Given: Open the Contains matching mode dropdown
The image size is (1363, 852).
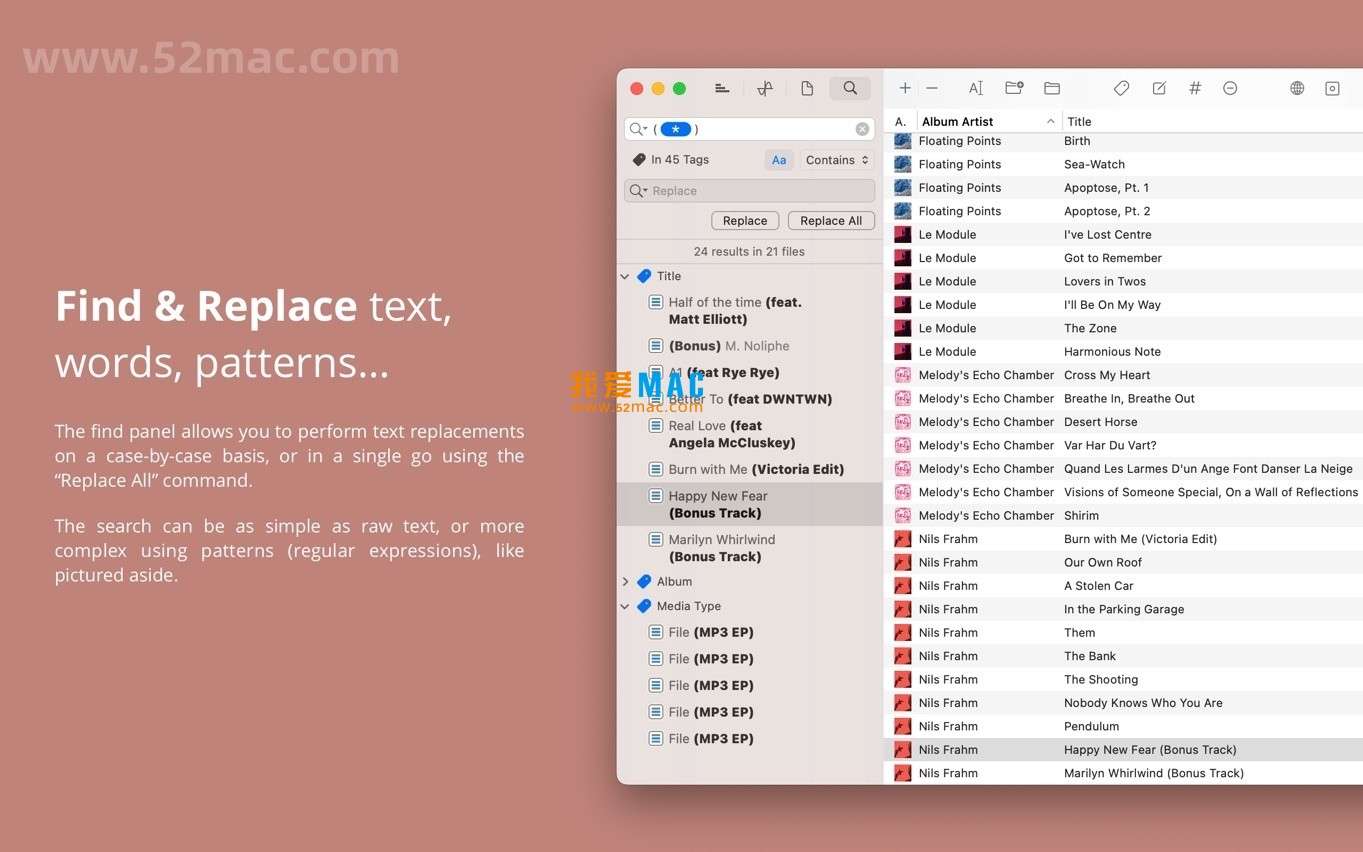Looking at the screenshot, I should point(836,159).
